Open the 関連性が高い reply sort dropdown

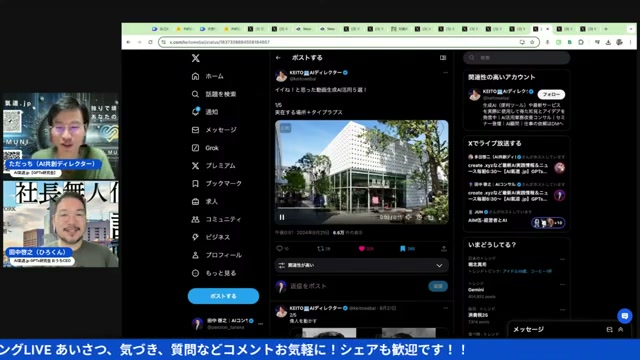(362, 265)
